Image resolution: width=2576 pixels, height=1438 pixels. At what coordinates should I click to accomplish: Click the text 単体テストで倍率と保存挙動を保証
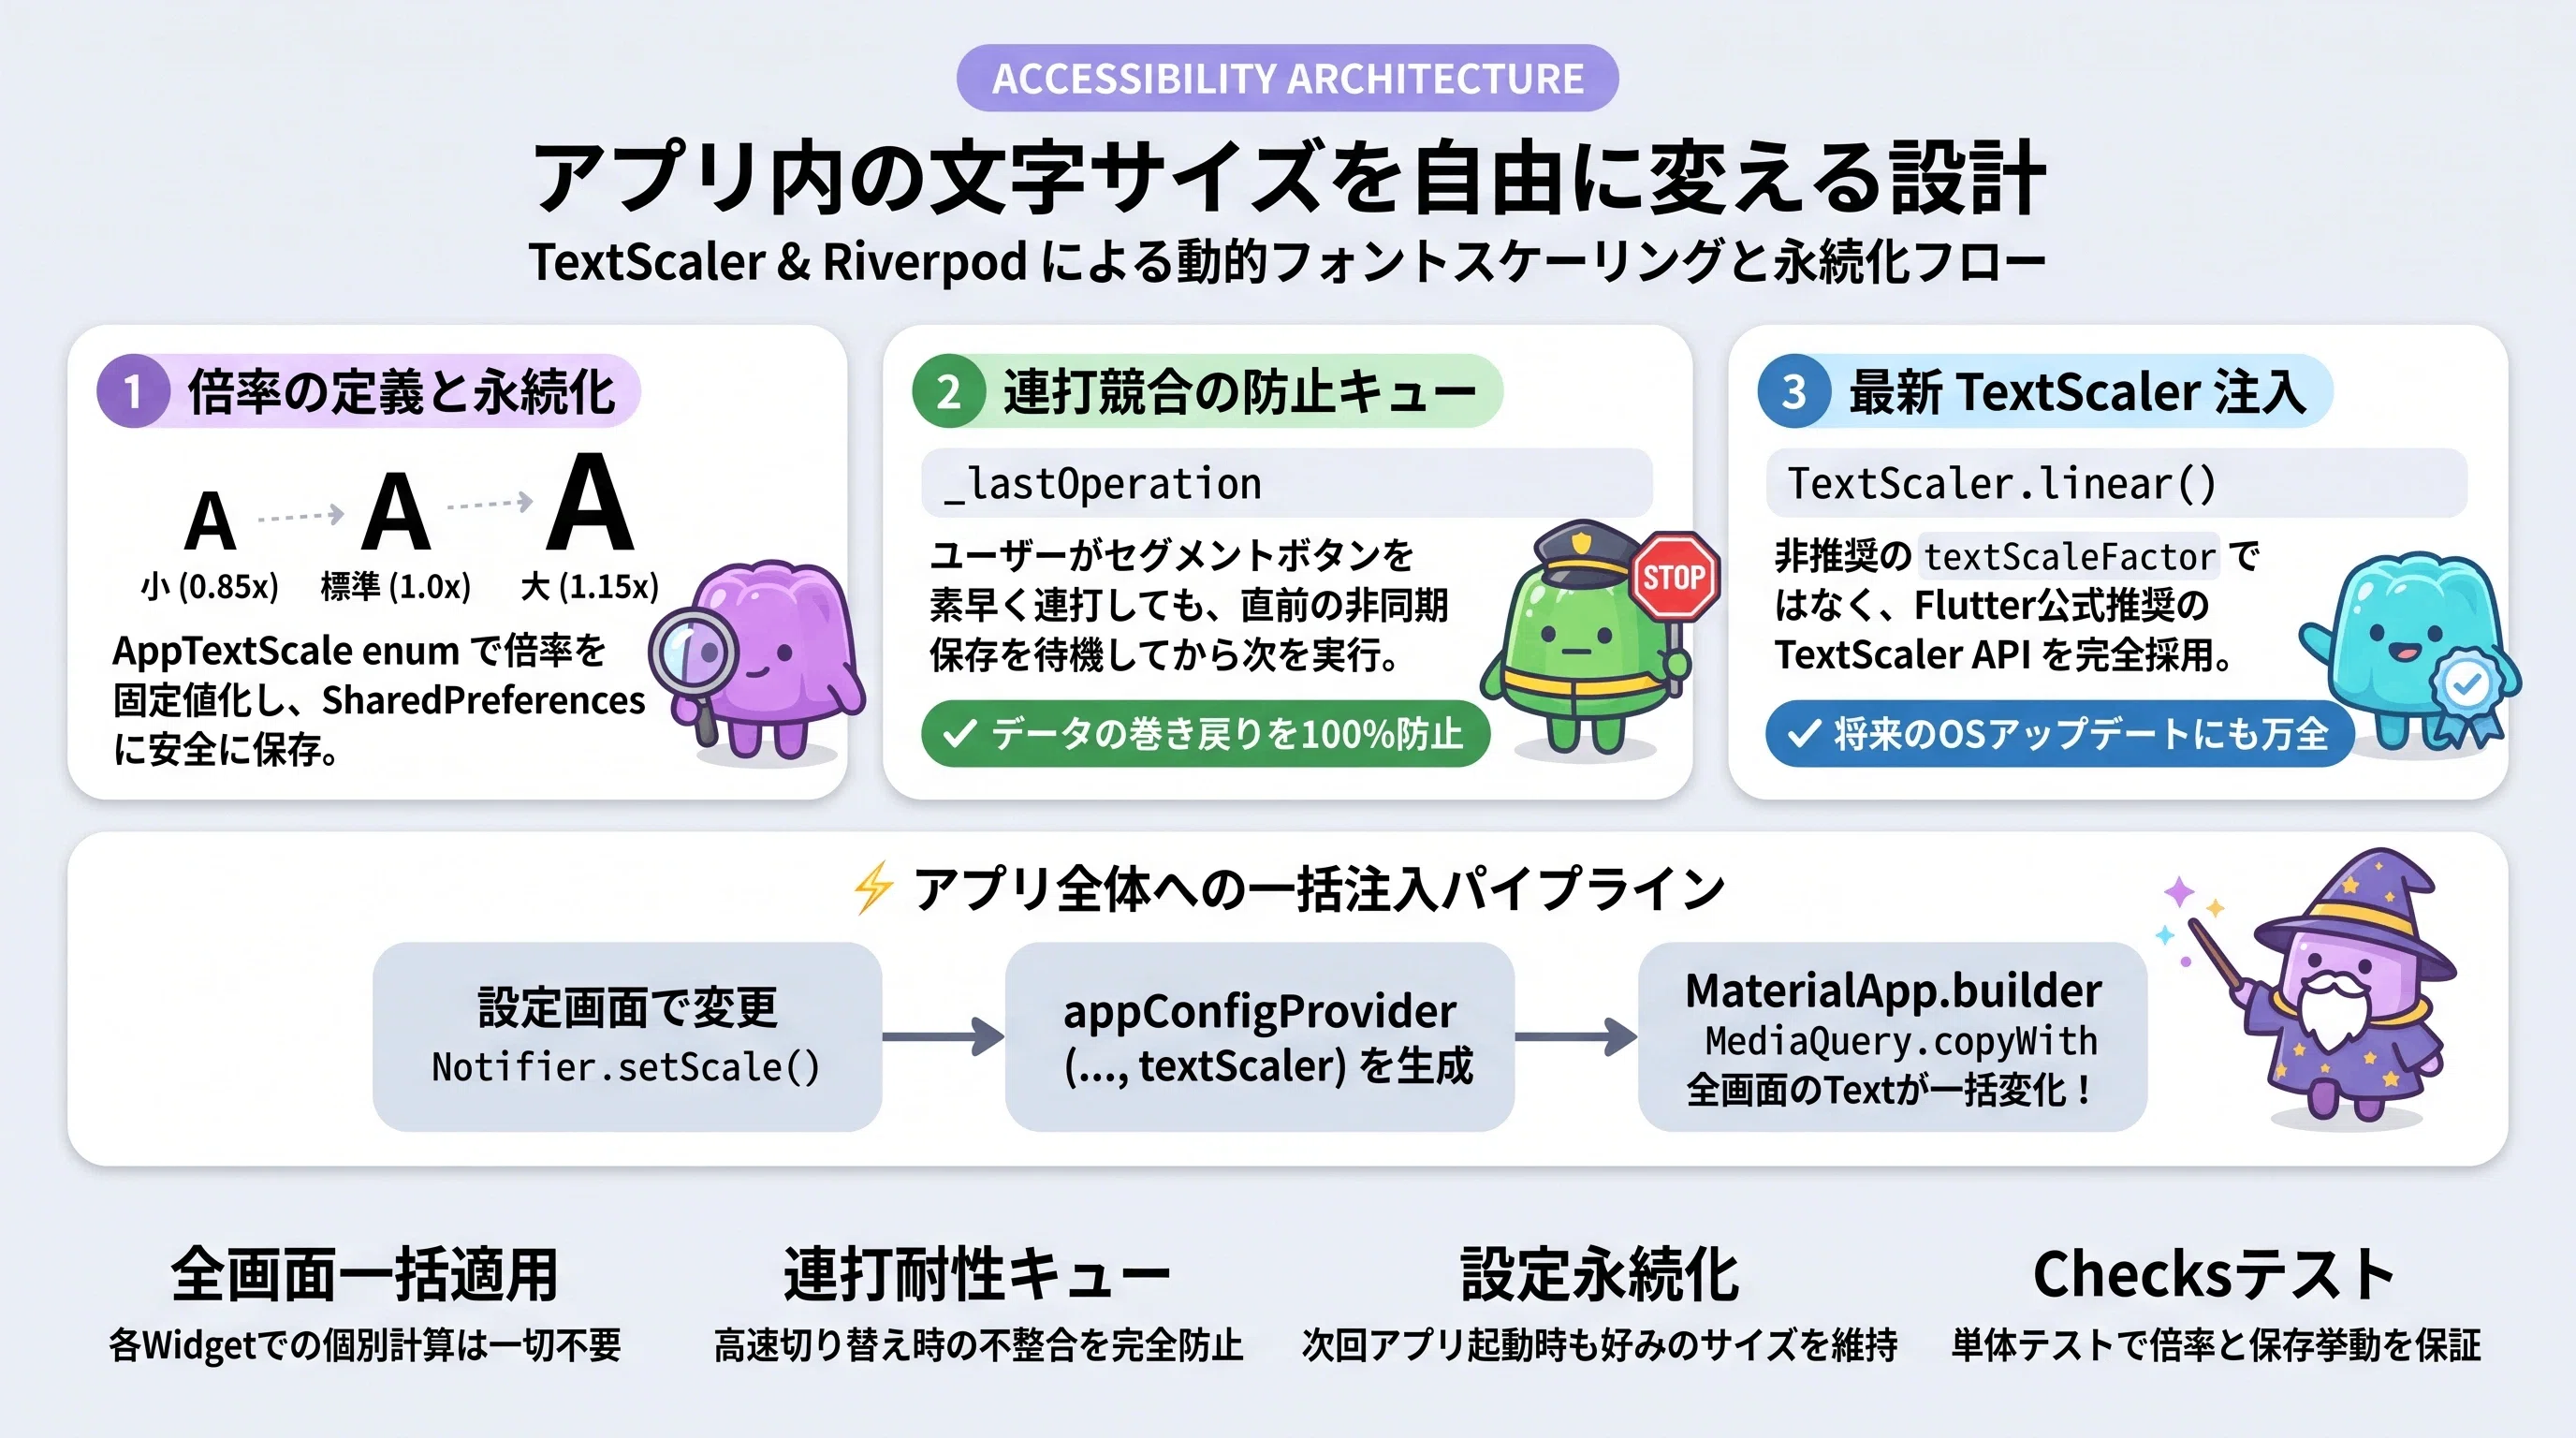(x=2216, y=1345)
